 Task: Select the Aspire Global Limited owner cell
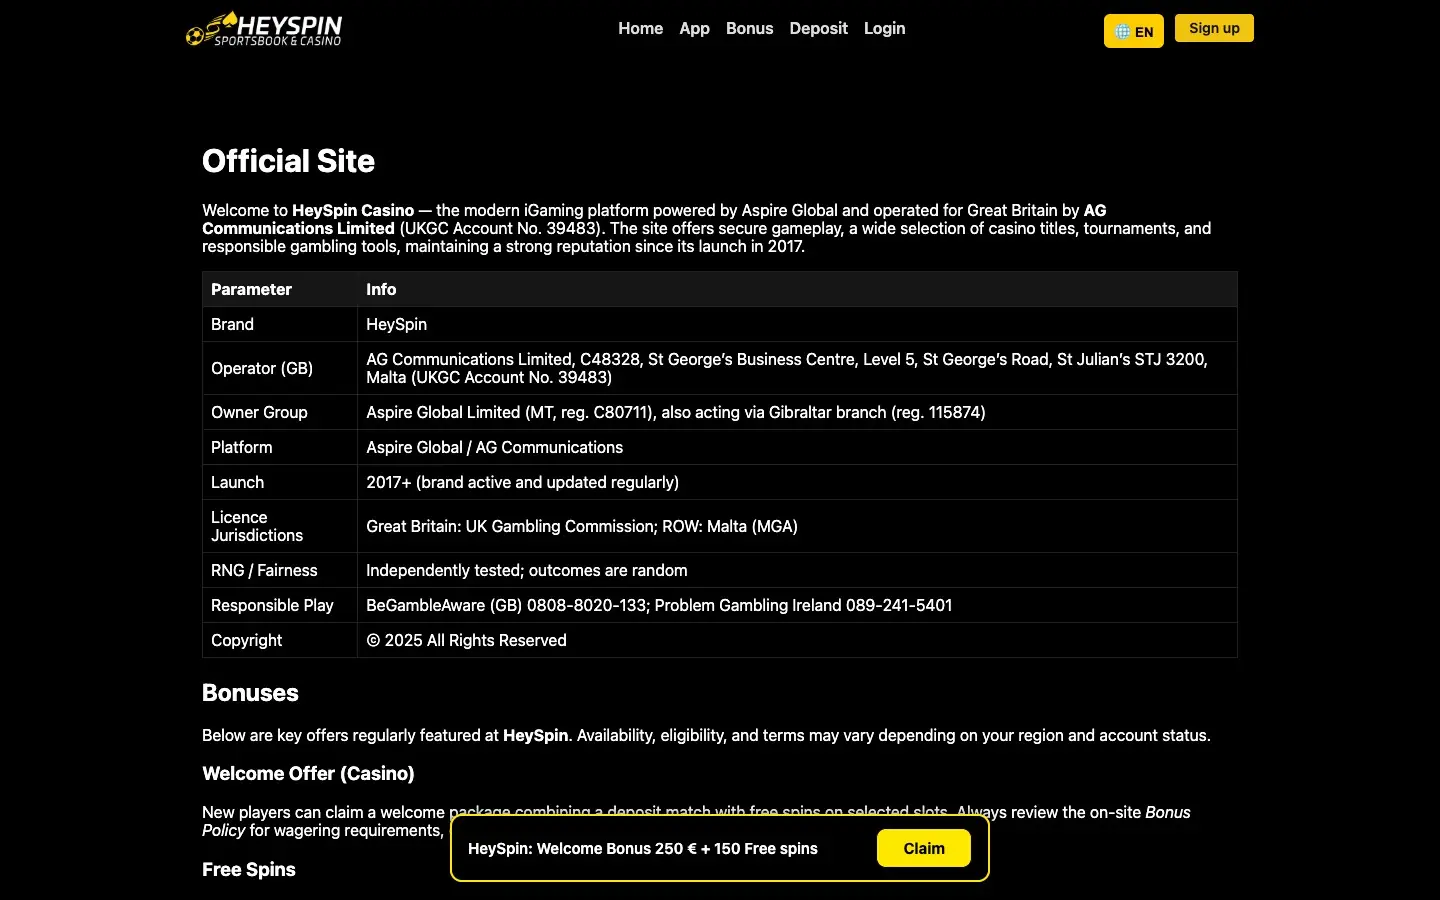point(797,412)
